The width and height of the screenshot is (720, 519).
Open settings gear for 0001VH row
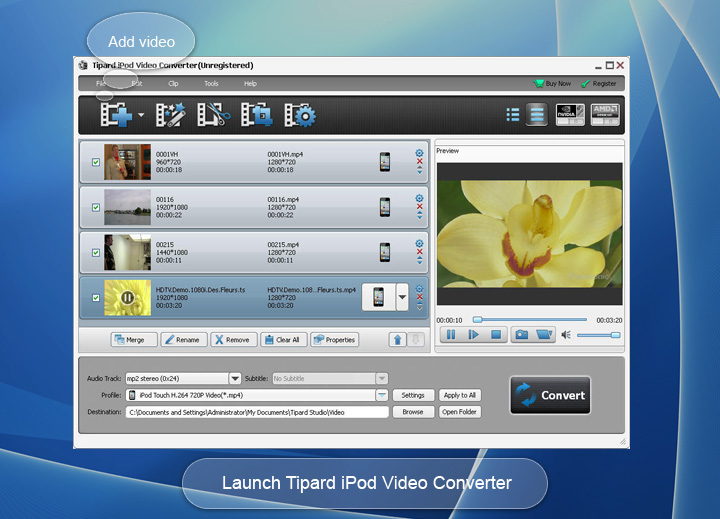coord(419,153)
